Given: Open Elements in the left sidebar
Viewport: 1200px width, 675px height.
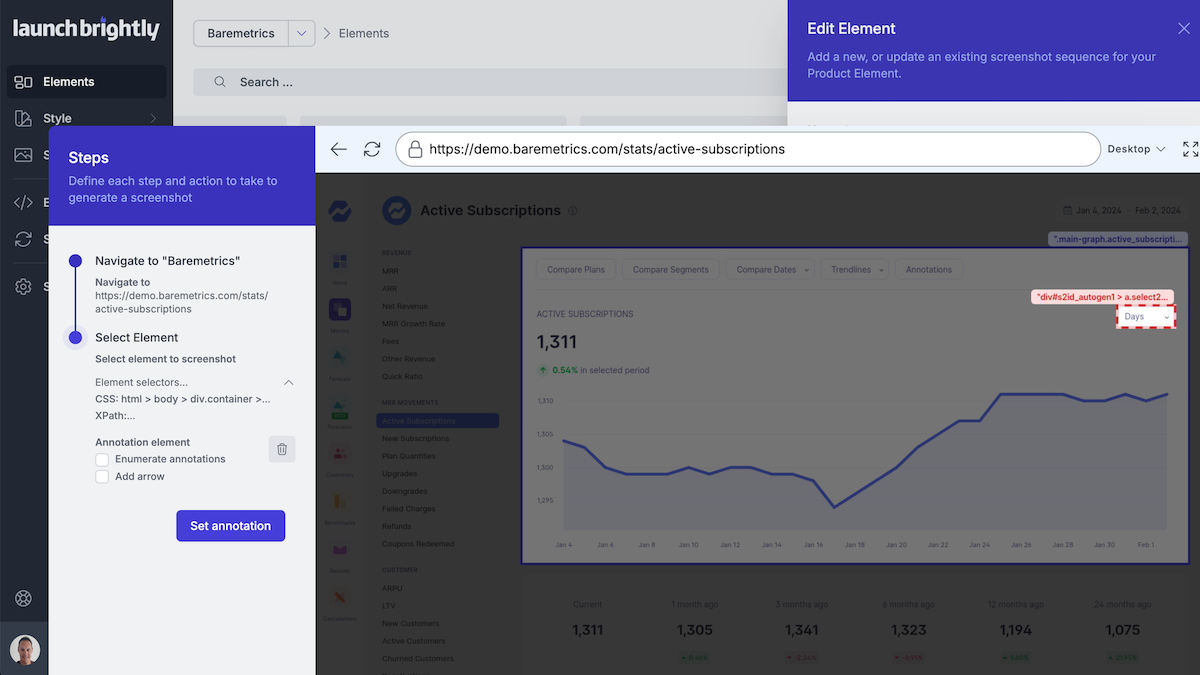Looking at the screenshot, I should [68, 82].
